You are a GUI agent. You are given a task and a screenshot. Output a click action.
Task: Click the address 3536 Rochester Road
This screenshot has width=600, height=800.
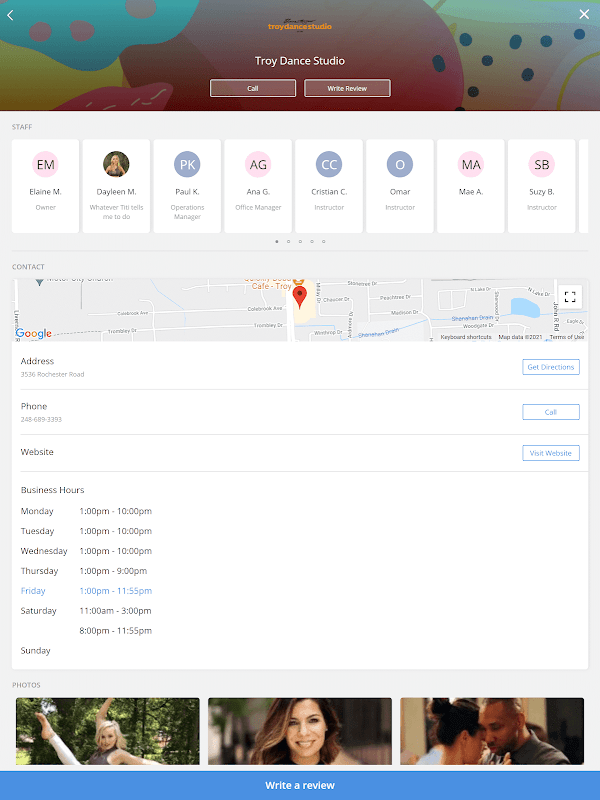[x=53, y=374]
